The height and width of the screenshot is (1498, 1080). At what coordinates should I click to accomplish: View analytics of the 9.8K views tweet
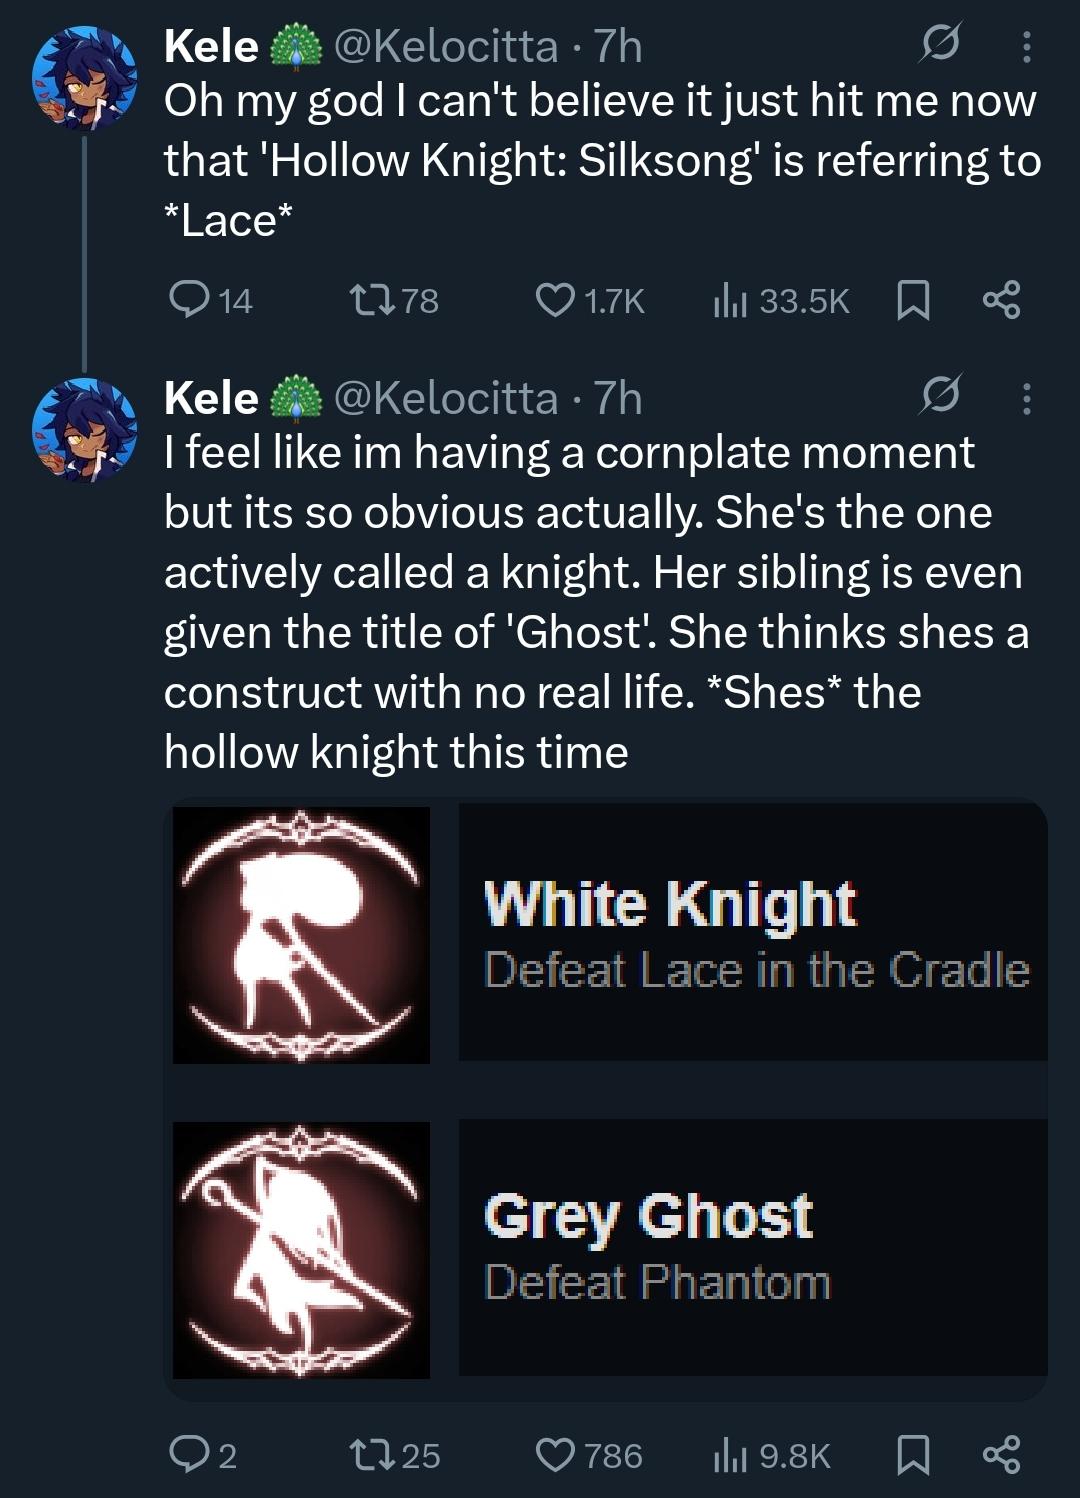(729, 1455)
